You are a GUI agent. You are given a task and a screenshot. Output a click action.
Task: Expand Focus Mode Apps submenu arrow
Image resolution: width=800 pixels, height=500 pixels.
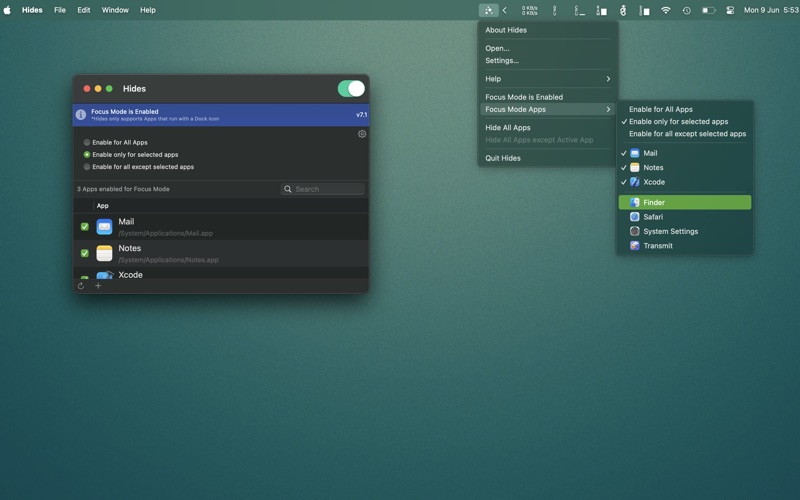(608, 109)
